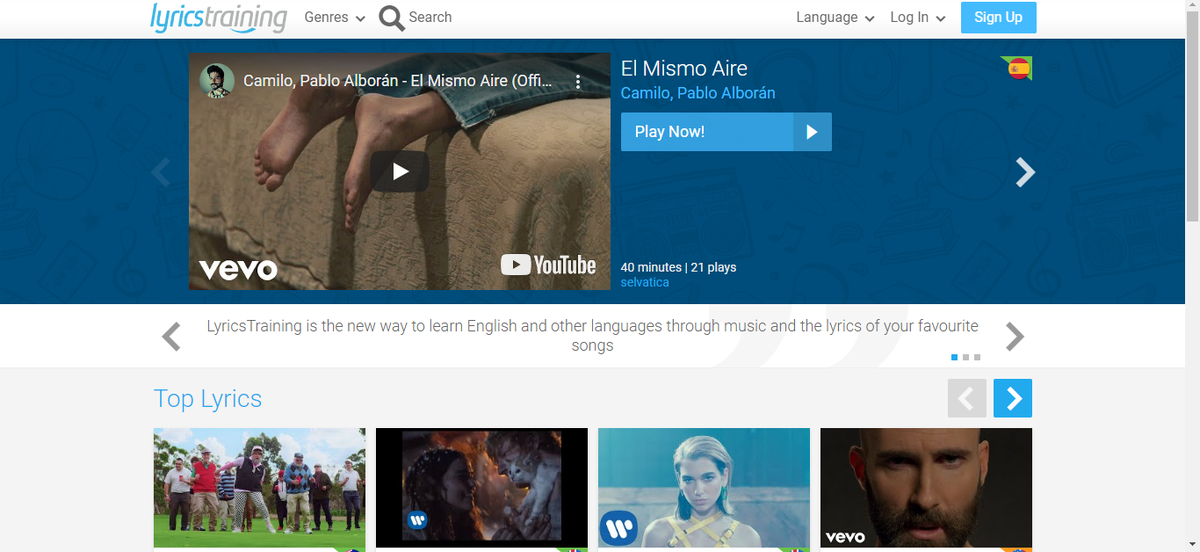
Task: Click the Search magnifier icon
Action: coord(392,18)
